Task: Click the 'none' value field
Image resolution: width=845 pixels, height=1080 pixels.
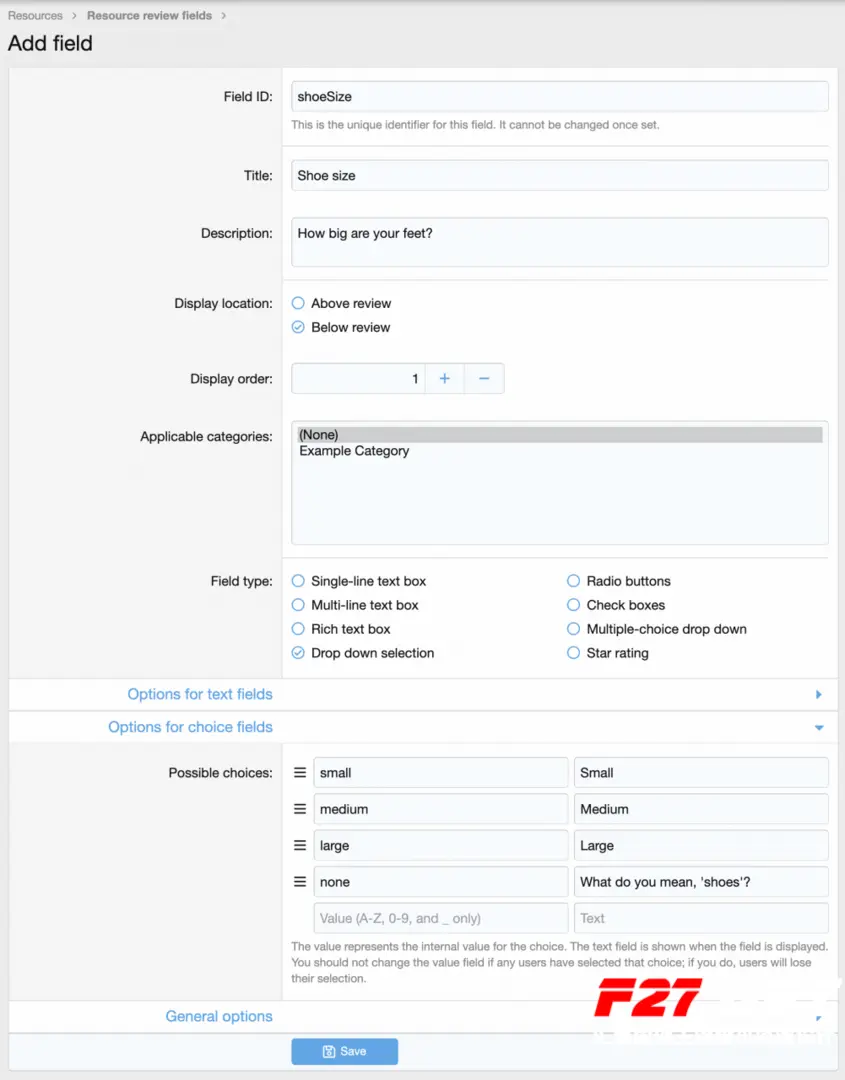Action: tap(441, 882)
